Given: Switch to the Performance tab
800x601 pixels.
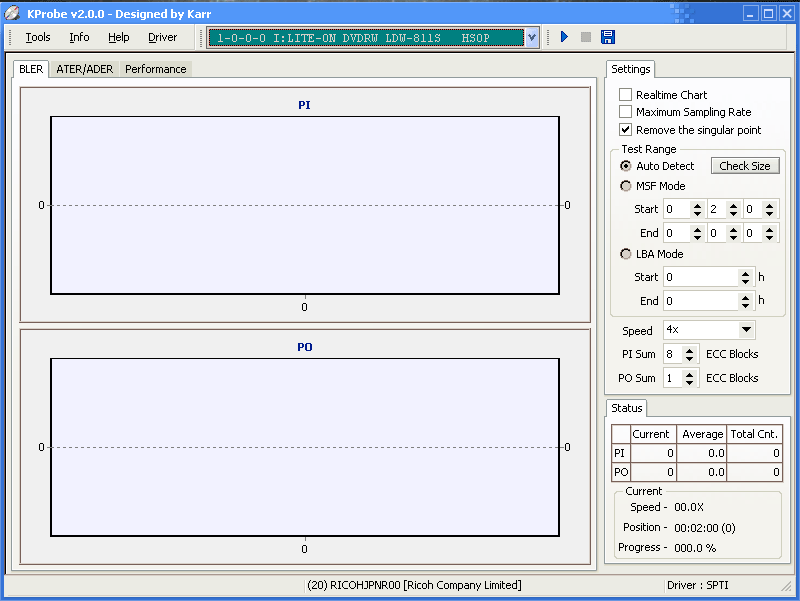Looking at the screenshot, I should click(x=155, y=69).
